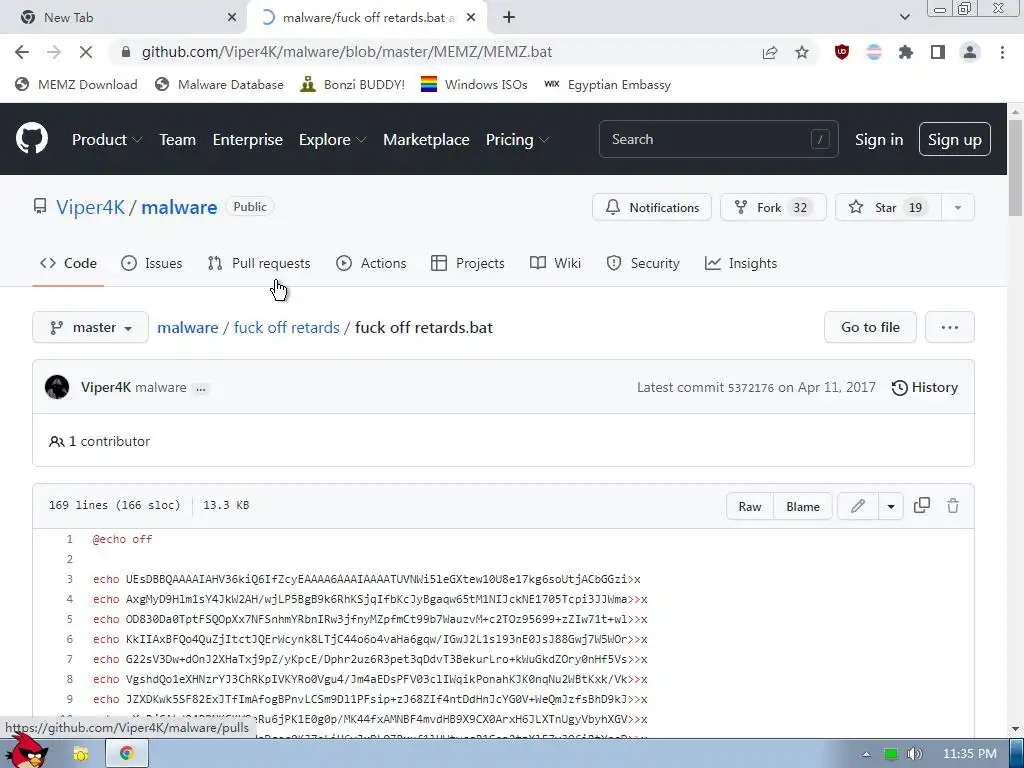Click the browser address bar URL
The image size is (1024, 768).
(347, 52)
